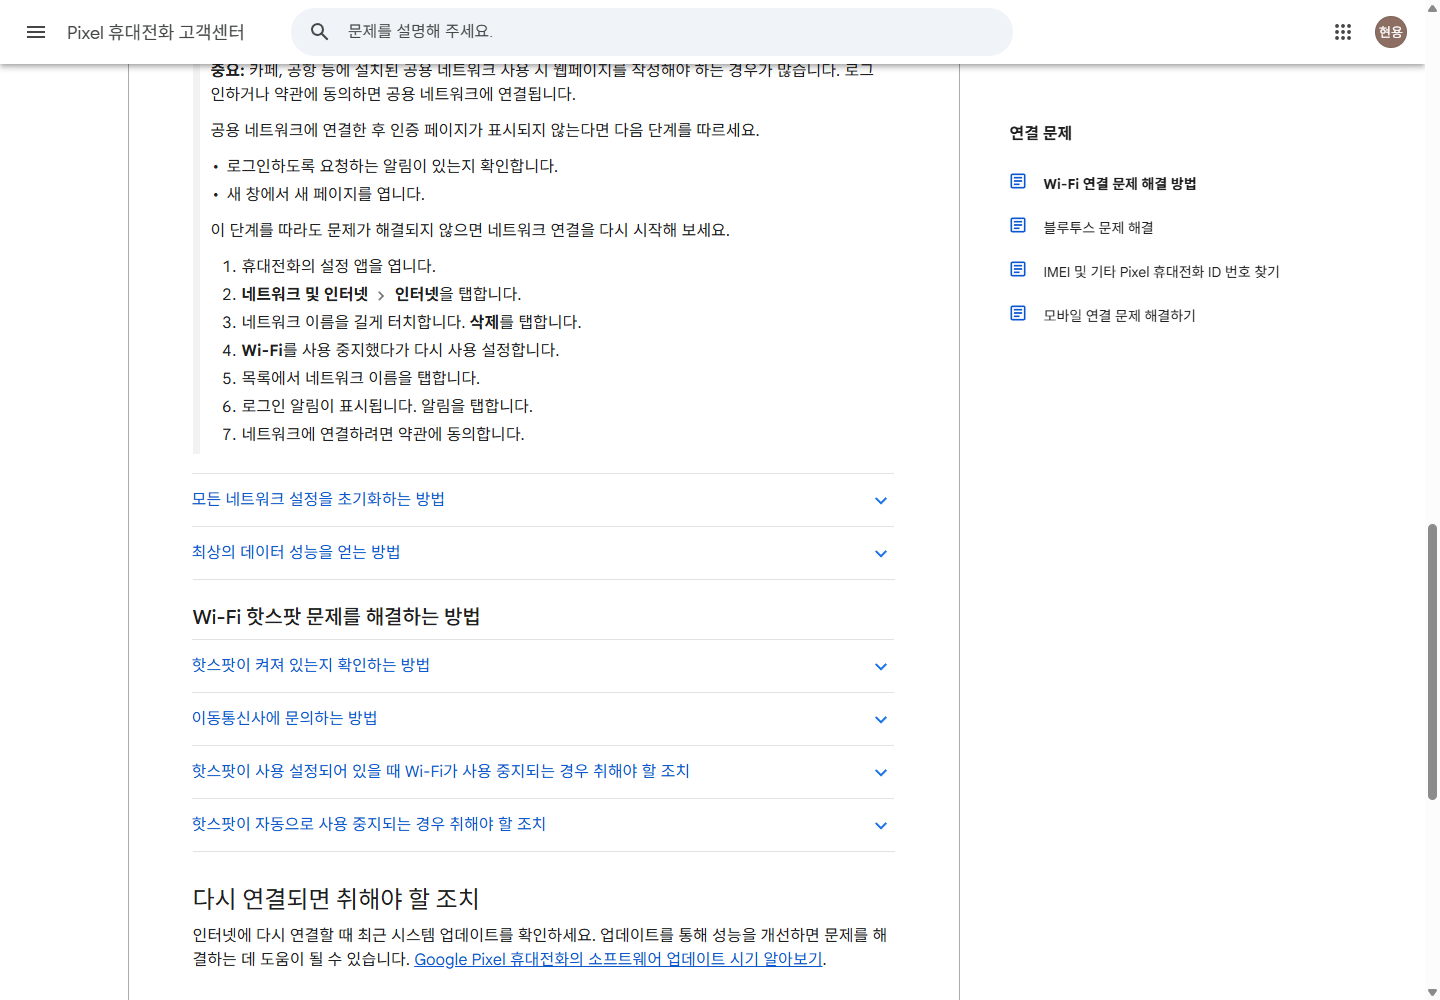
Task: Click article icon beside Wi-Fi 연결 문제 해결 방법
Action: [1018, 181]
